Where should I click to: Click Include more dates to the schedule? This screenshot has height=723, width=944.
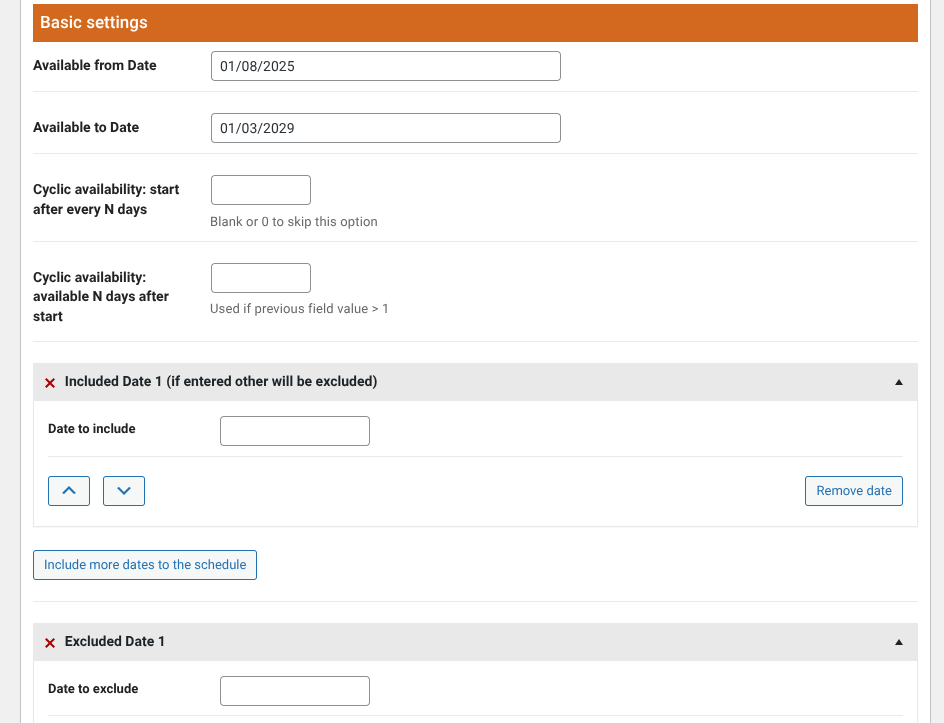[x=145, y=565]
